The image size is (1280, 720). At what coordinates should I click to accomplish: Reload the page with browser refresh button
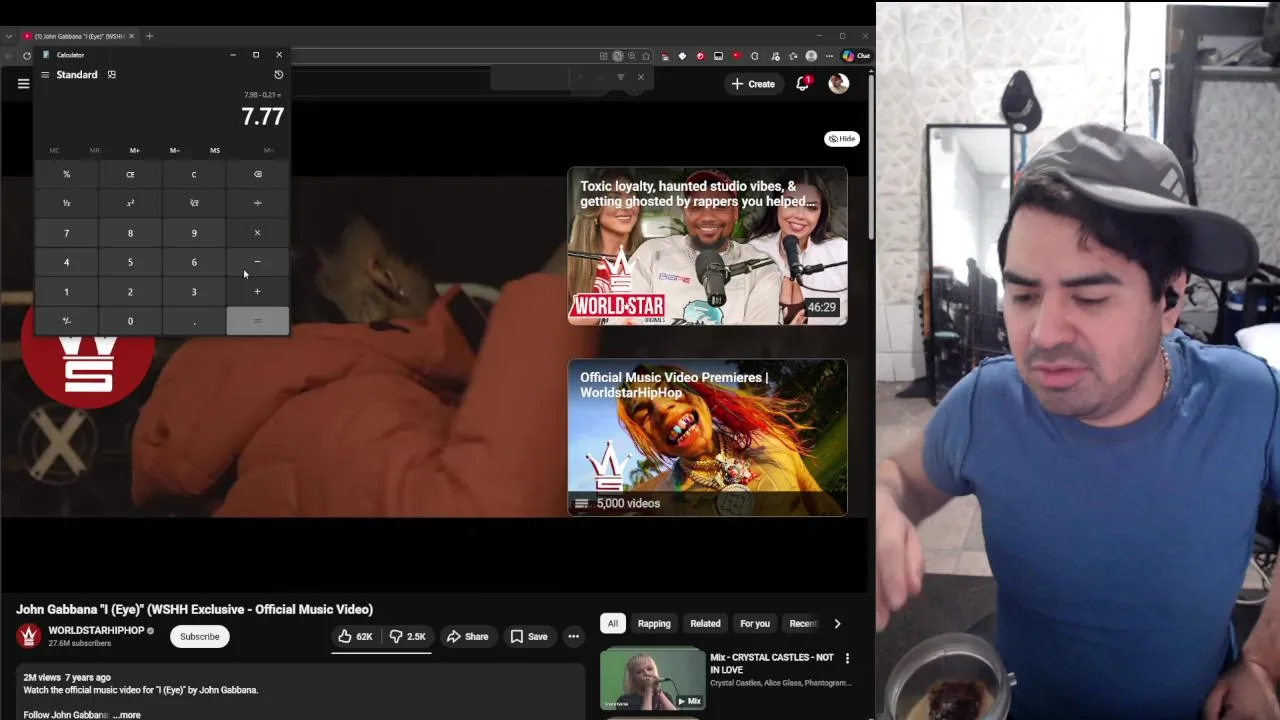tap(27, 56)
